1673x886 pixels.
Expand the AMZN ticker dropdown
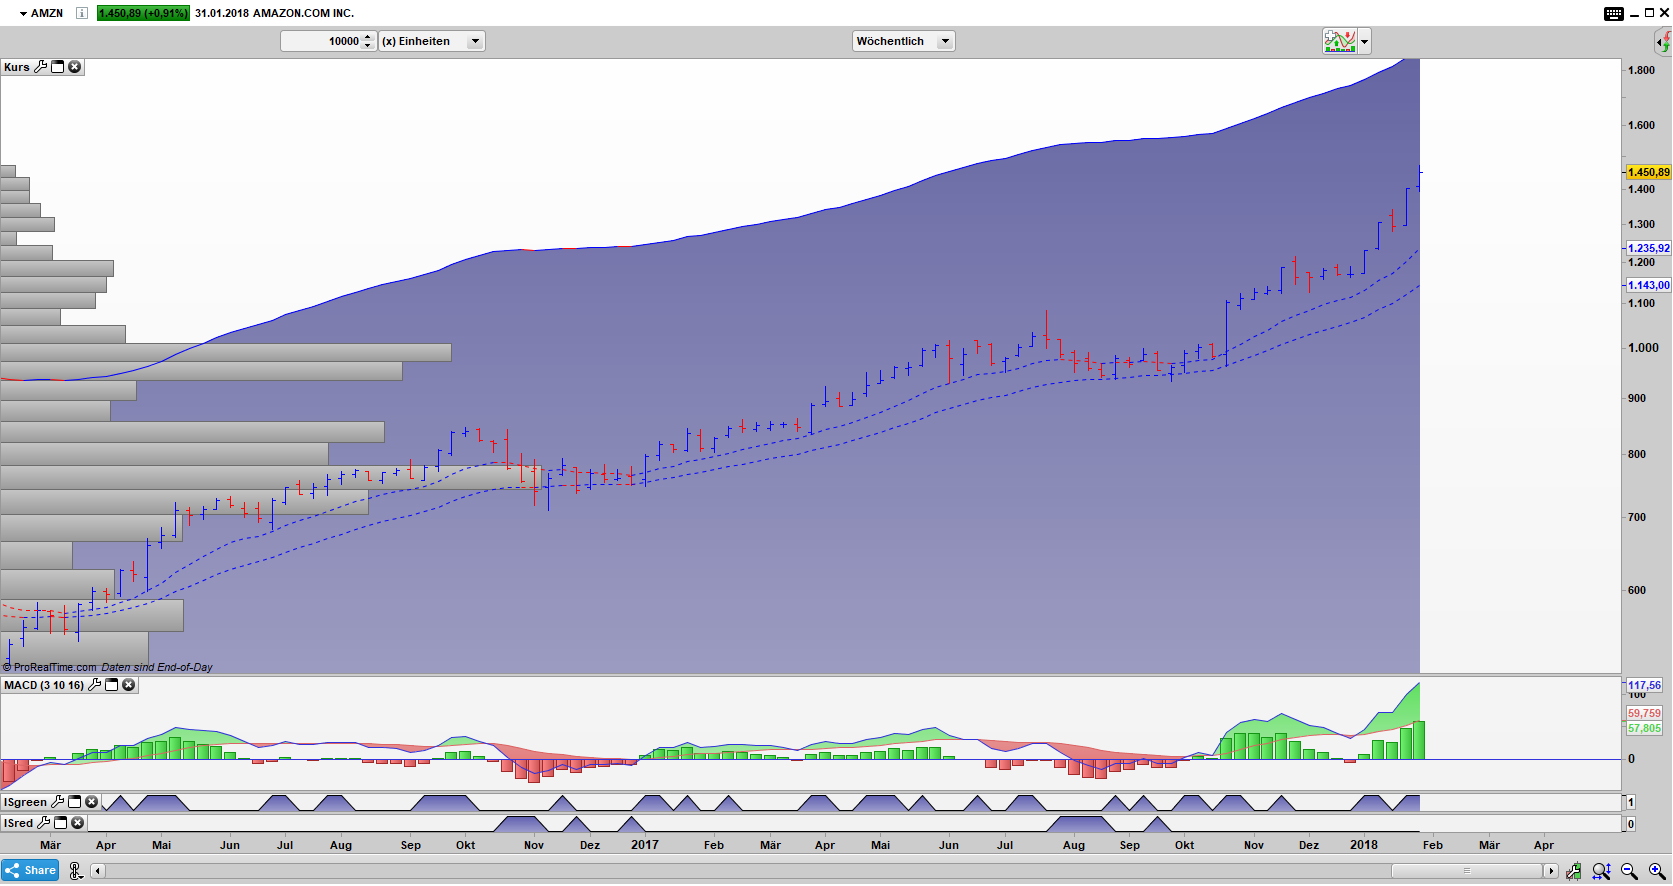tap(23, 13)
